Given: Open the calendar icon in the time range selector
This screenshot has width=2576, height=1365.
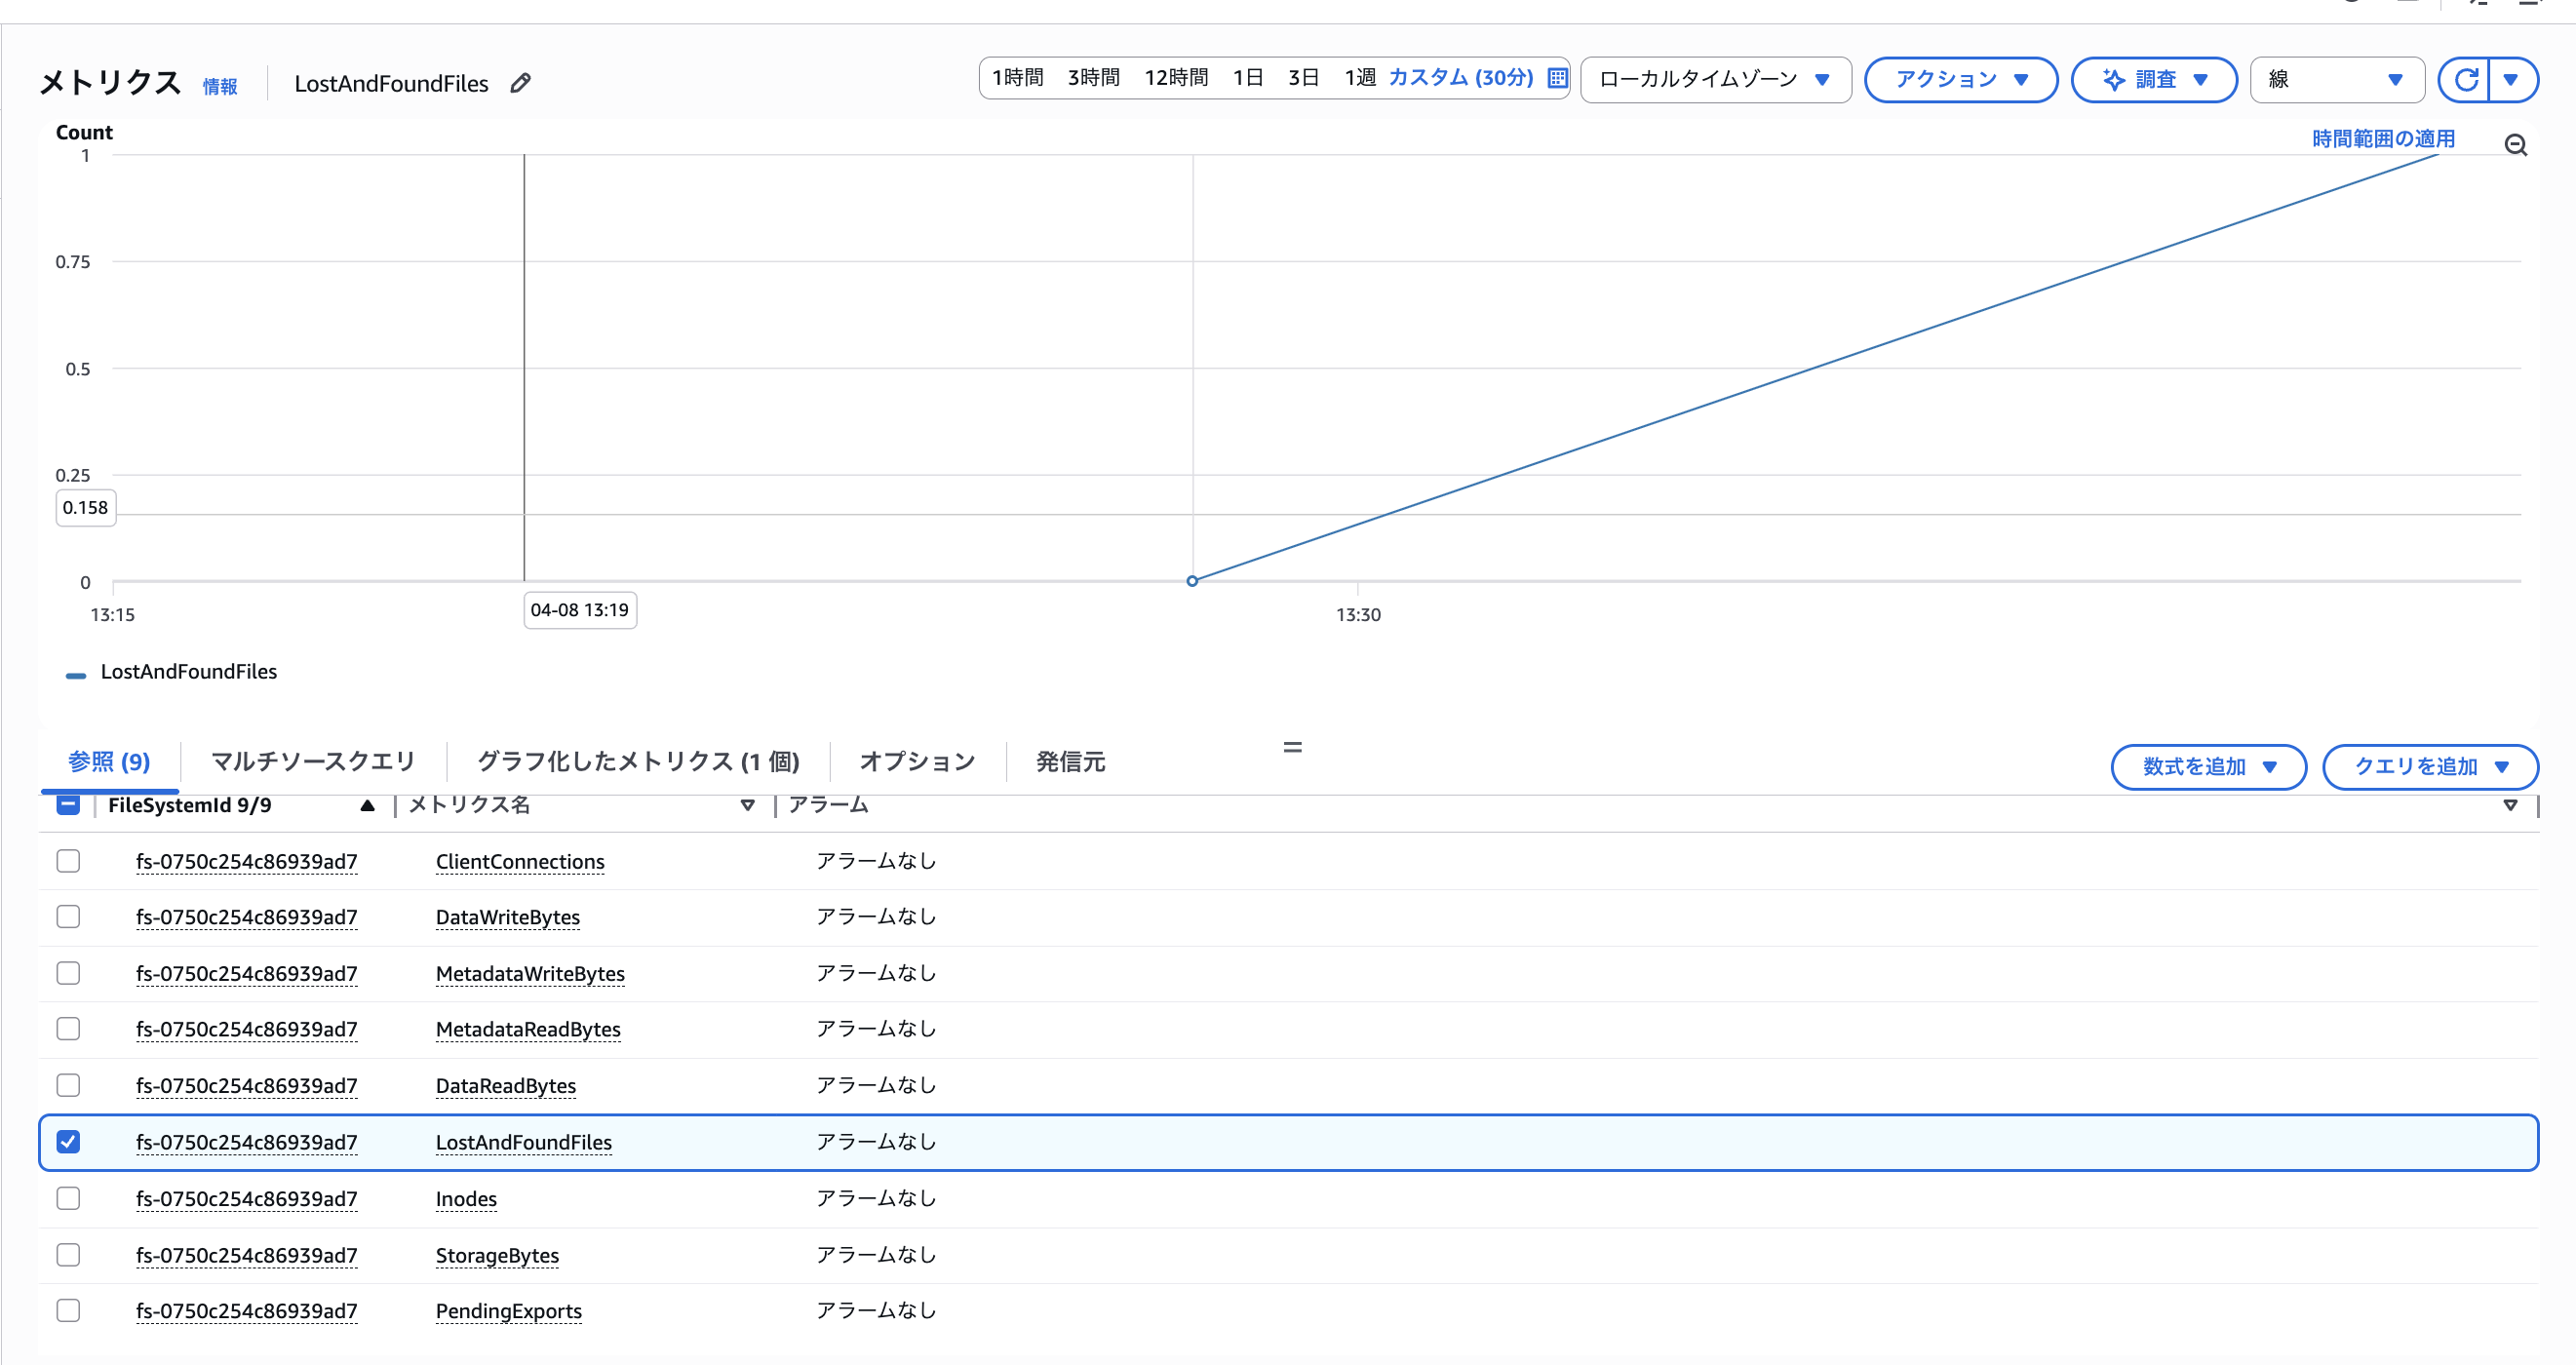Looking at the screenshot, I should point(1556,78).
